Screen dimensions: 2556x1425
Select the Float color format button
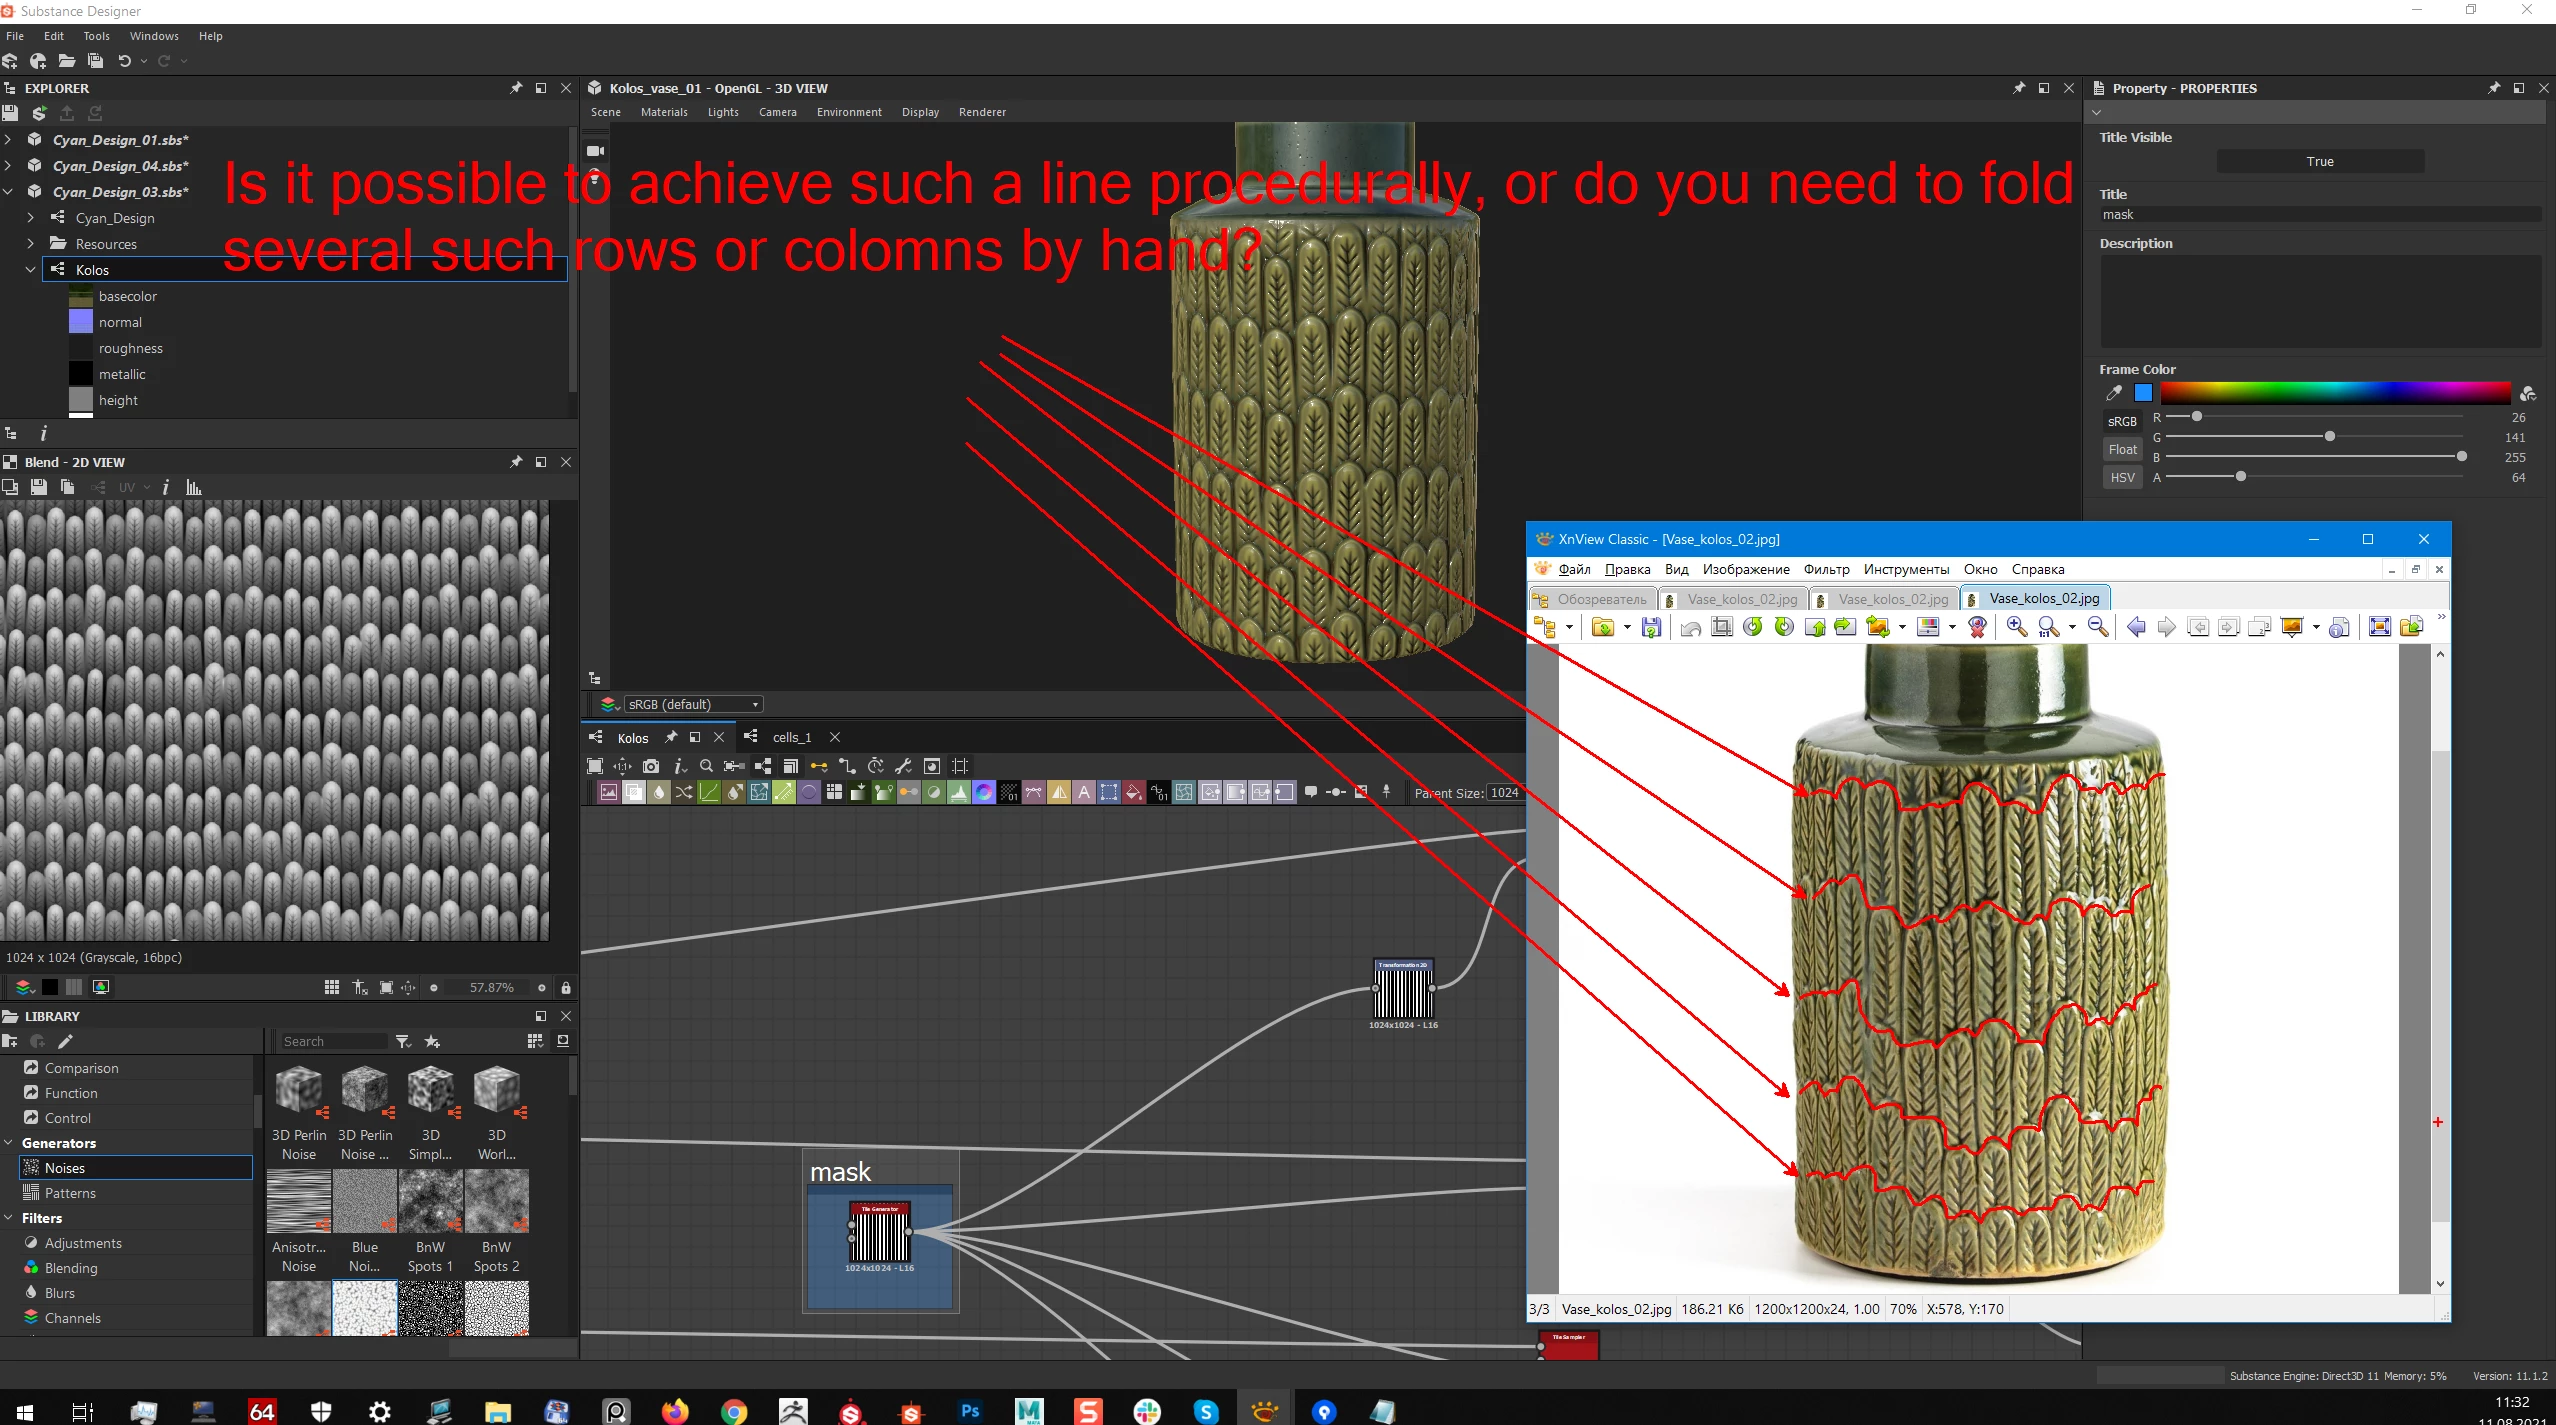[2122, 449]
